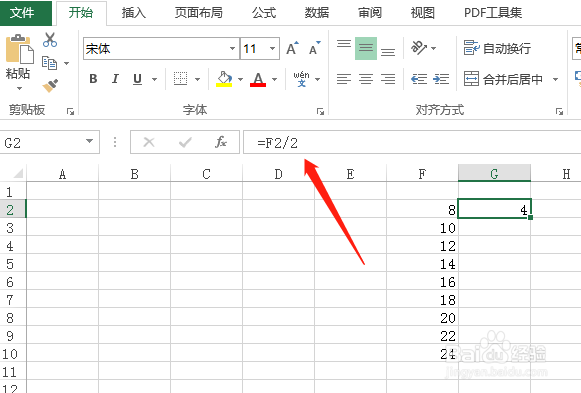This screenshot has width=581, height=393.
Task: Open alignment group dialog launcher
Action: 559,111
